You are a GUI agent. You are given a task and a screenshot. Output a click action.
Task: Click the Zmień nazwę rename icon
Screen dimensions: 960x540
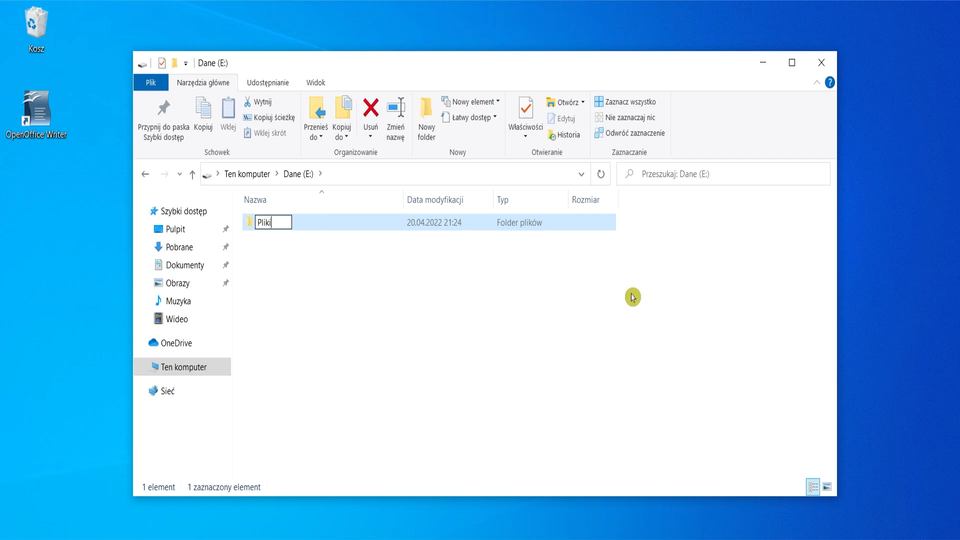coord(396,108)
